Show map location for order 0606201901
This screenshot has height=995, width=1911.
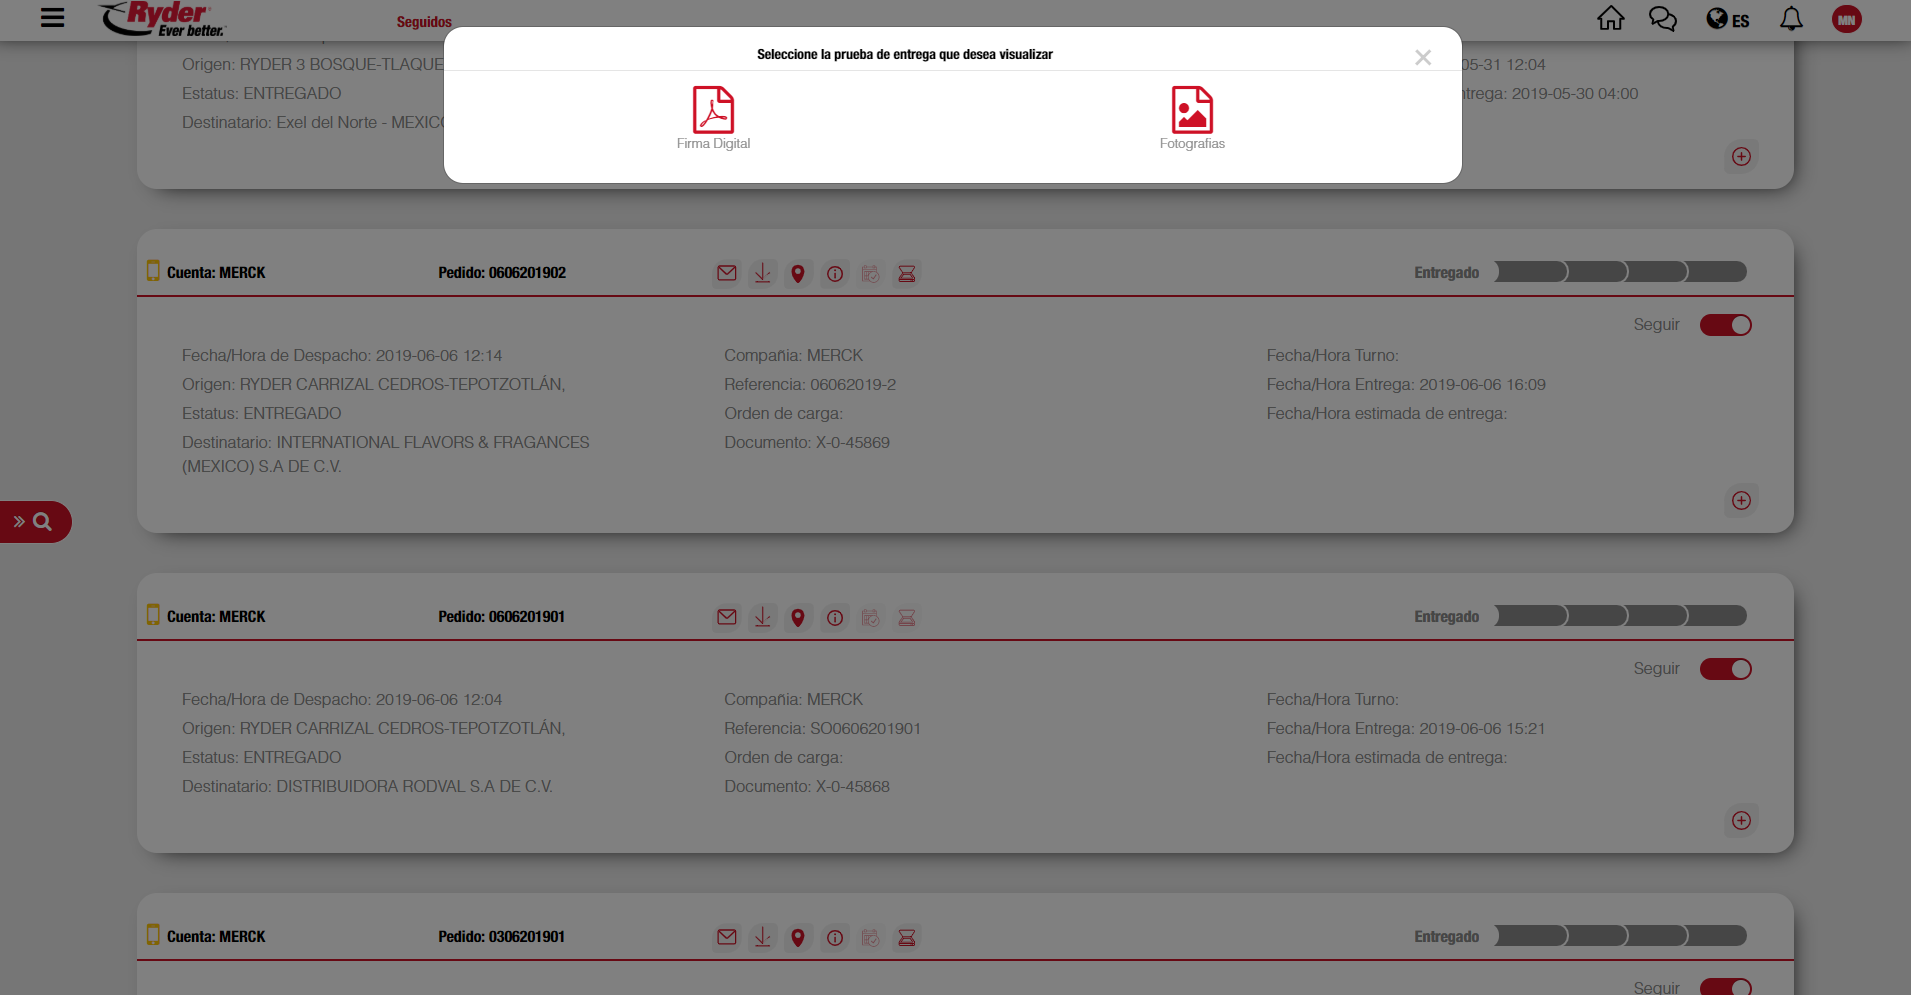(798, 618)
